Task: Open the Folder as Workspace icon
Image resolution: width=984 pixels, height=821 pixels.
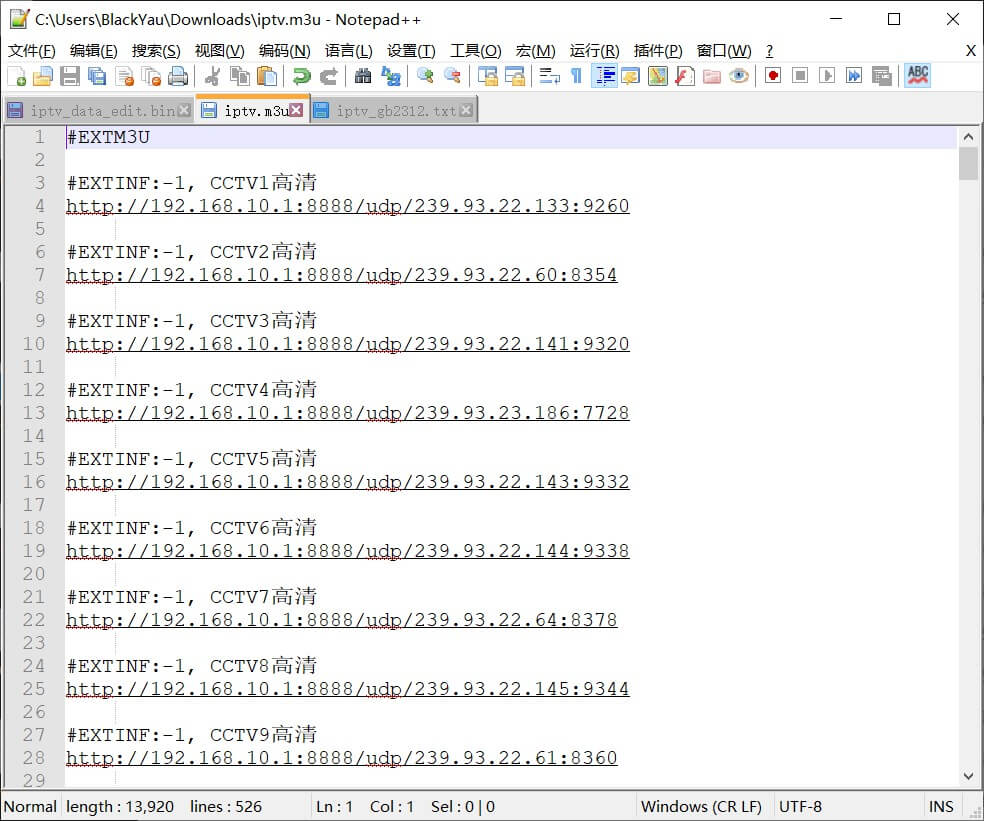Action: coord(712,77)
